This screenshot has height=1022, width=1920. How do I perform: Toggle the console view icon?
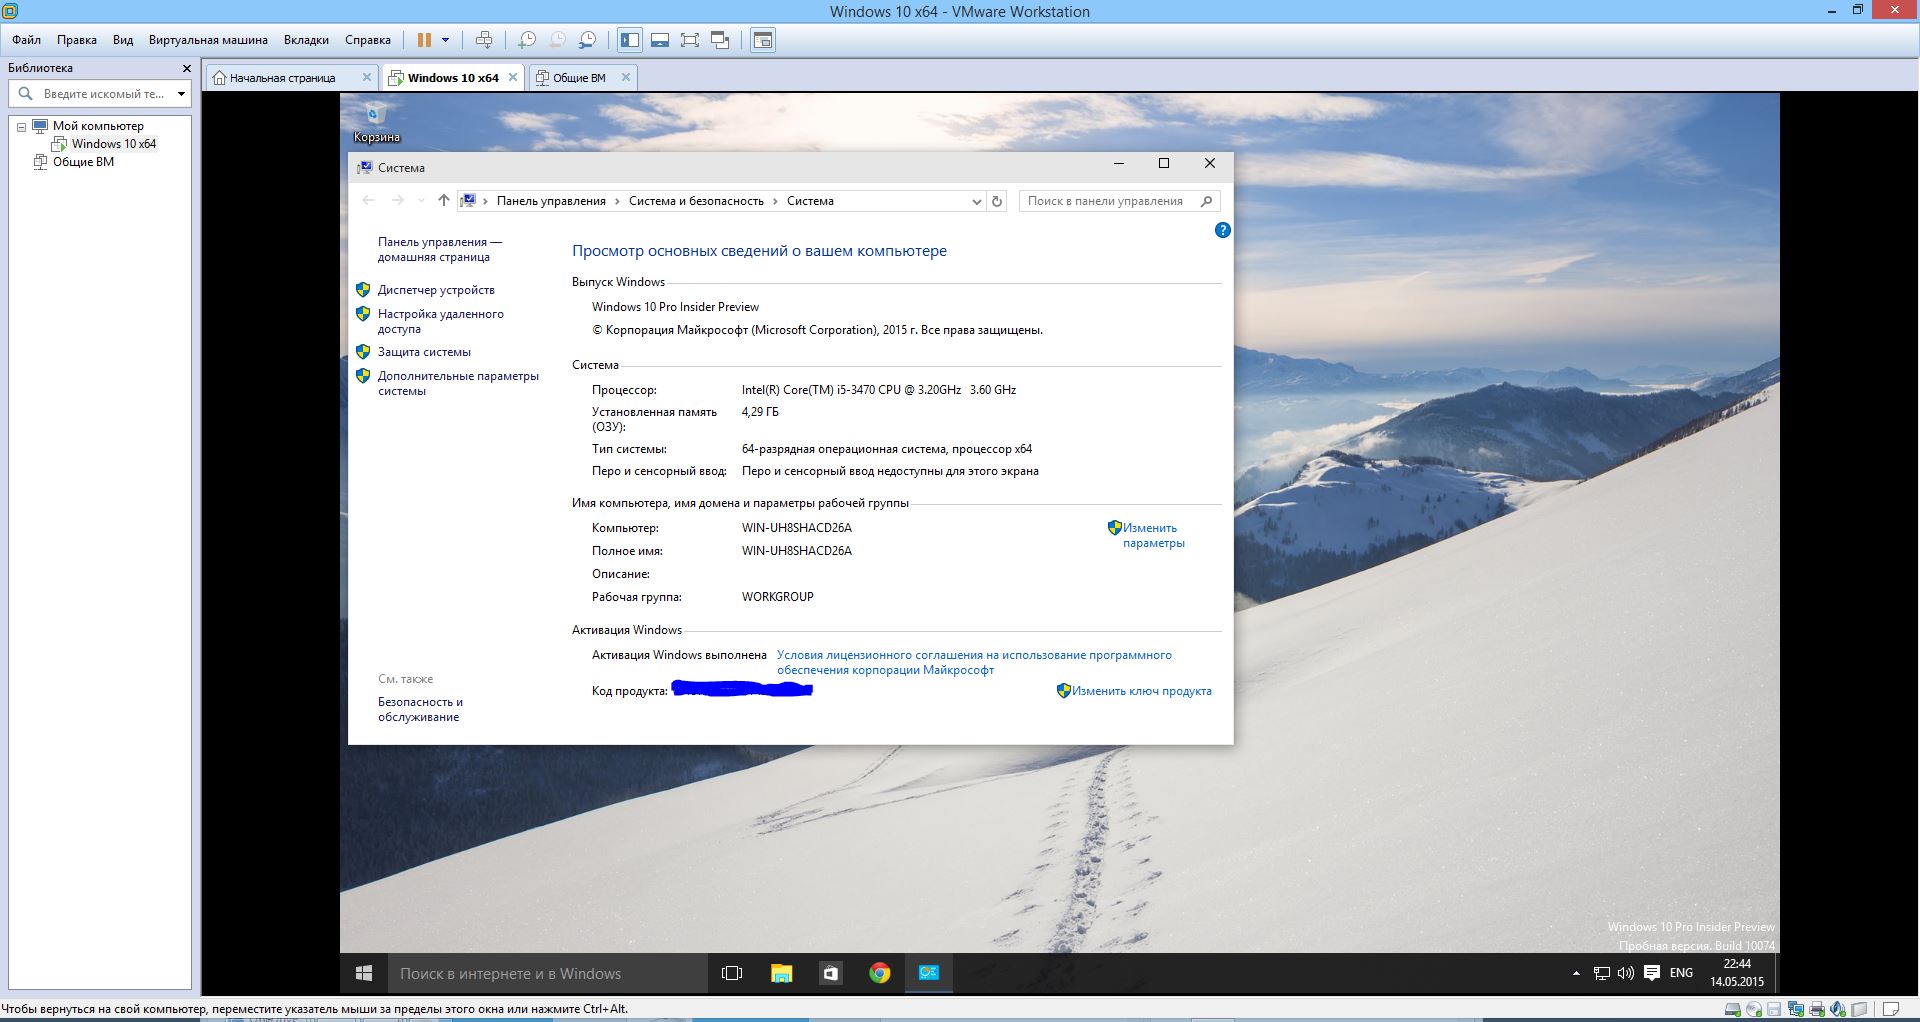pos(763,40)
